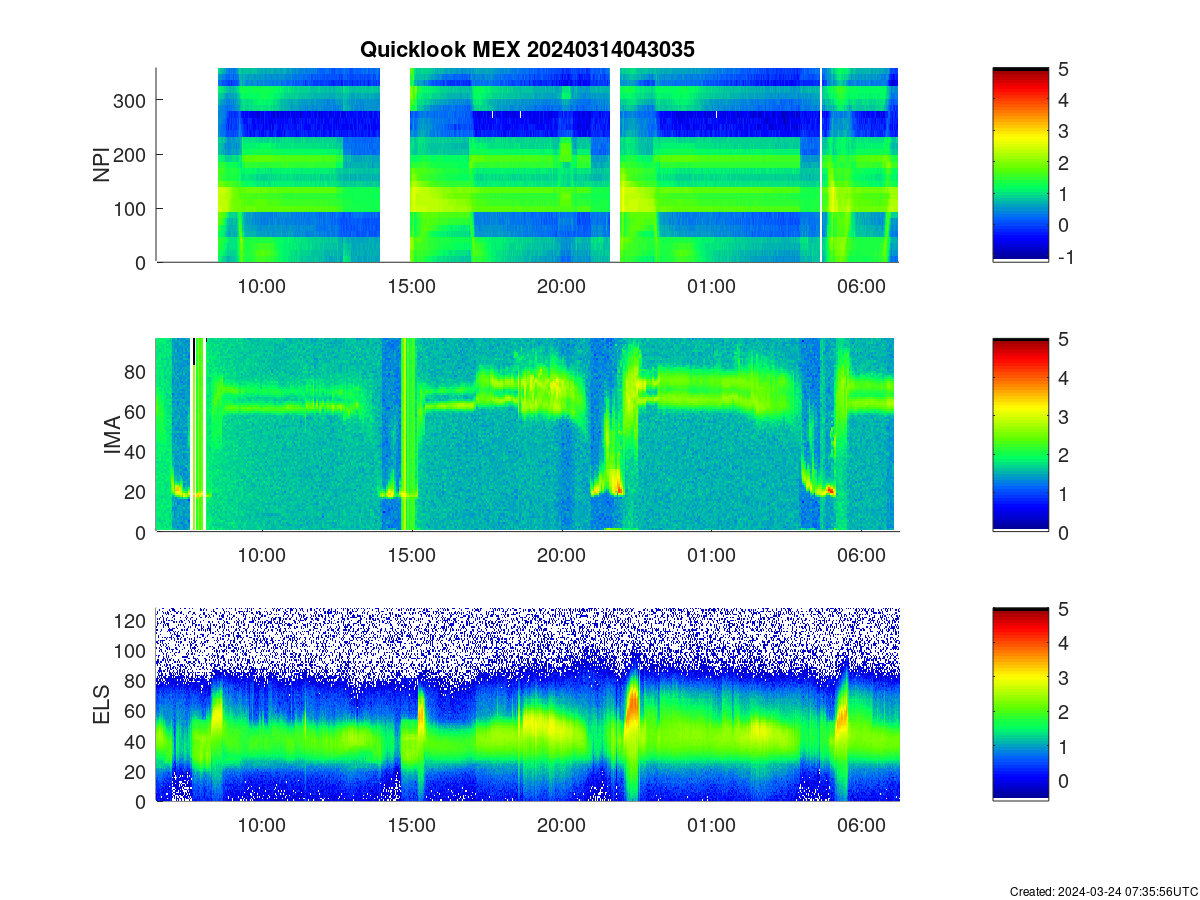Click the 80 tick on IMA y-axis

click(136, 372)
